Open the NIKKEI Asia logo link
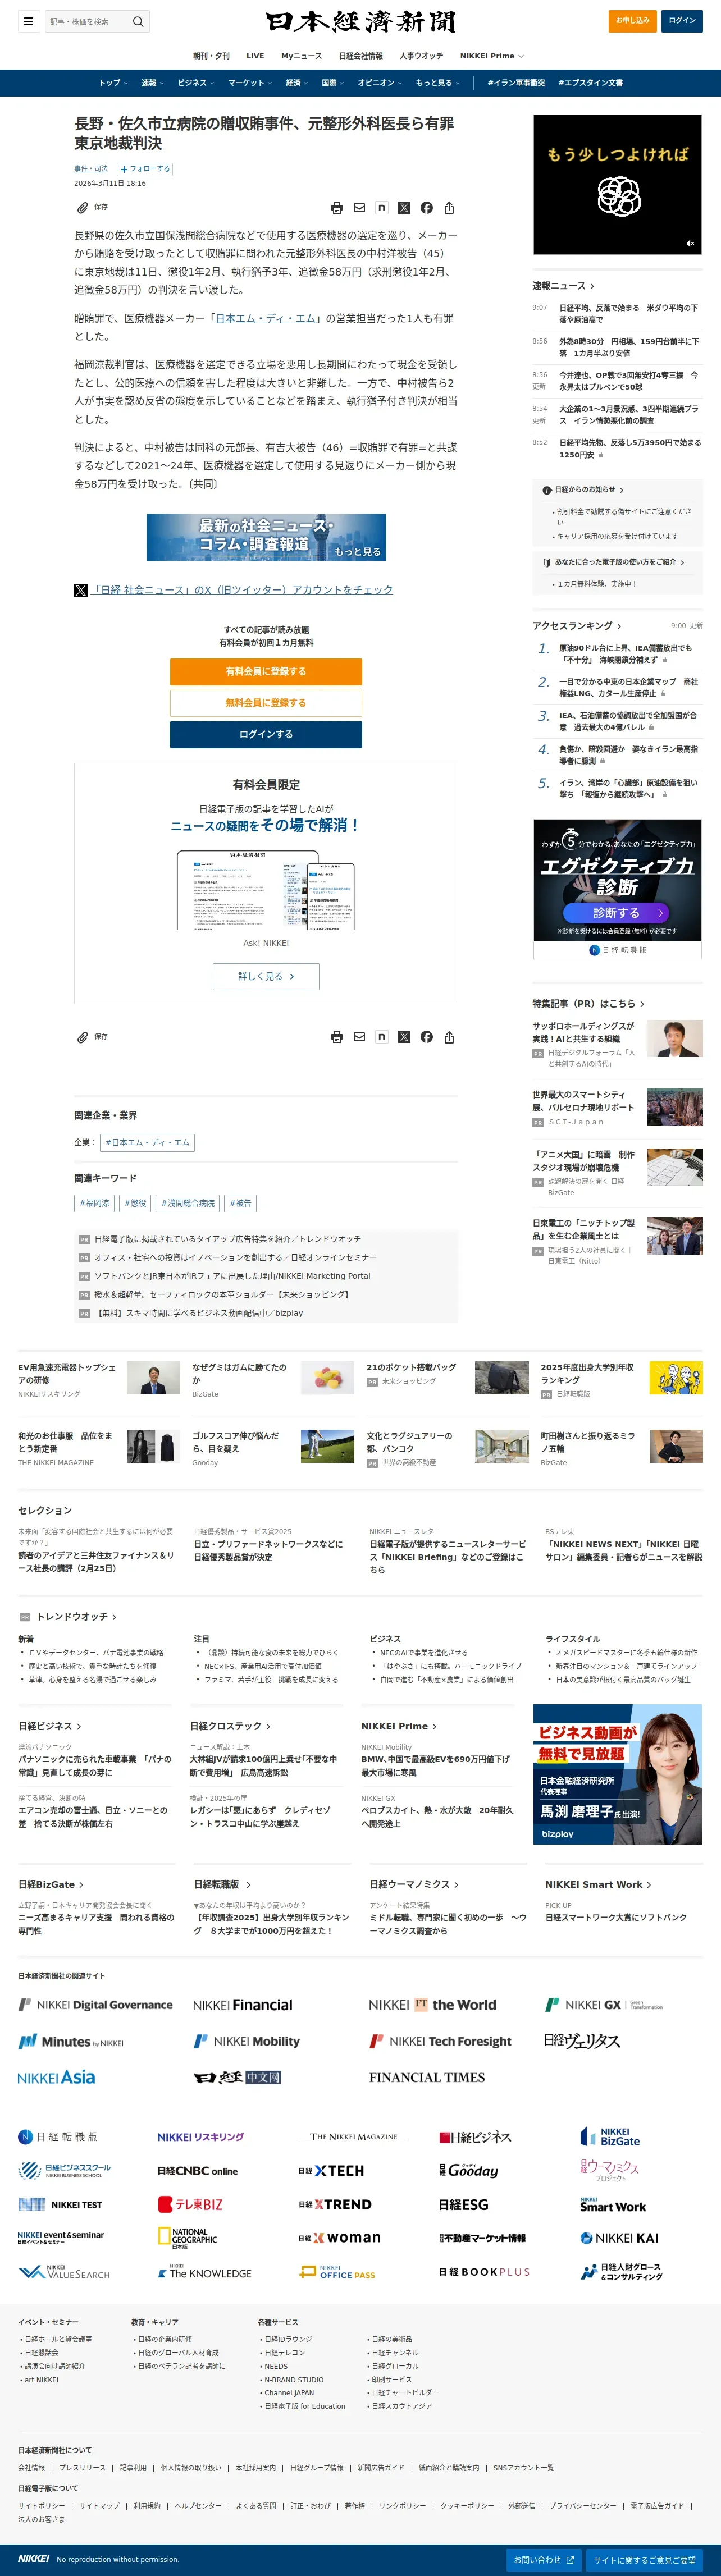Image resolution: width=721 pixels, height=2576 pixels. (x=56, y=2077)
